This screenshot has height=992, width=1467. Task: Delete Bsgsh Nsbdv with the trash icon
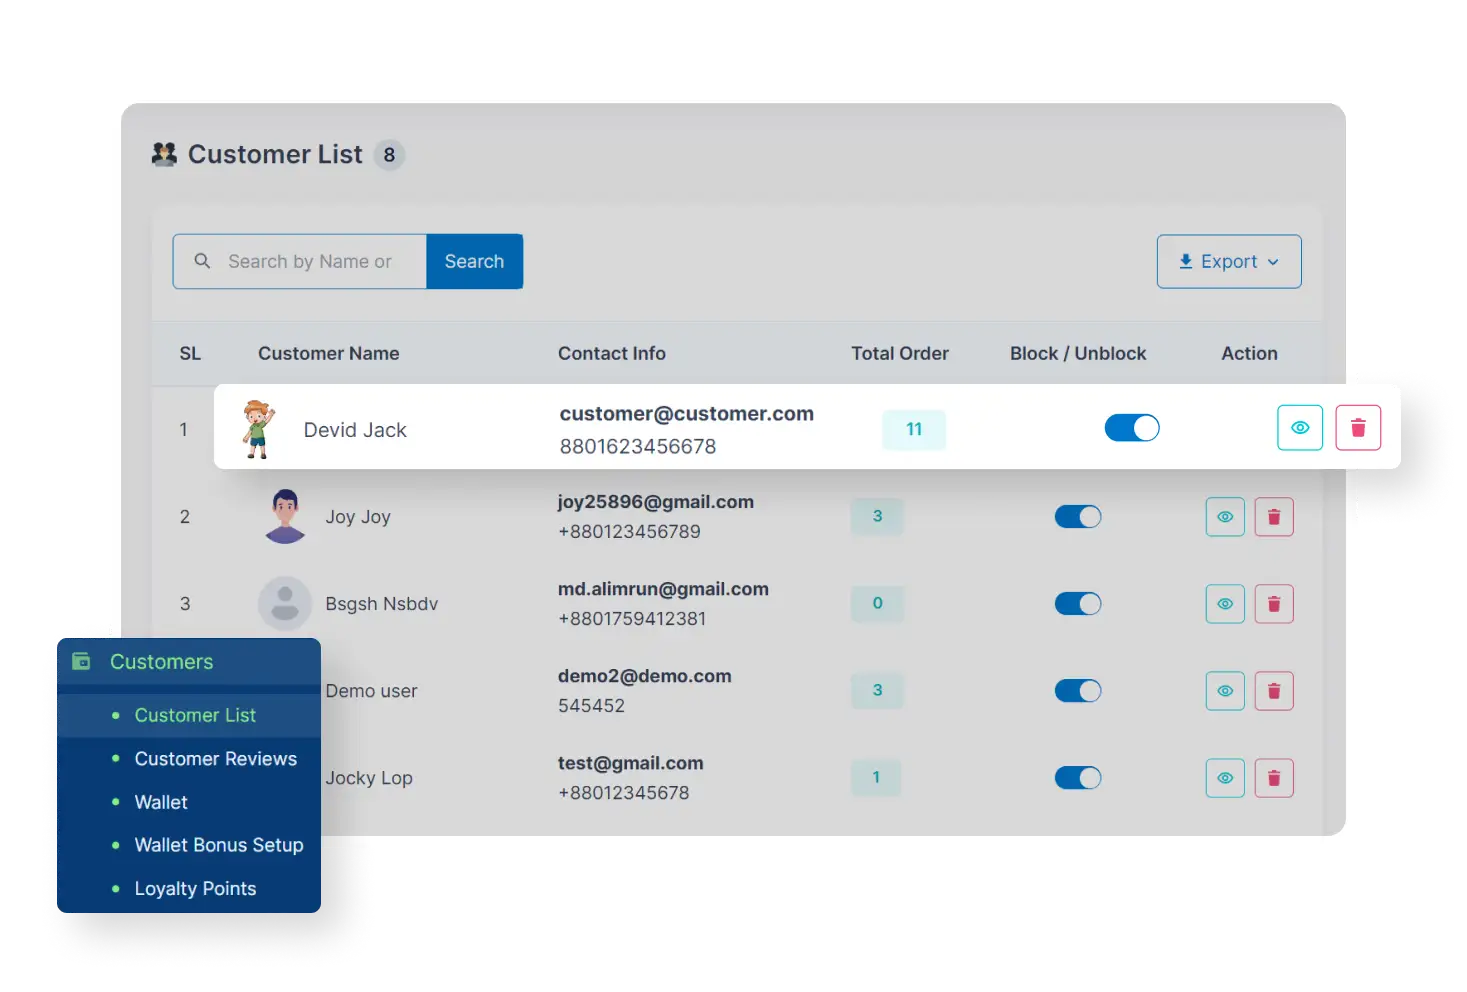click(x=1274, y=603)
